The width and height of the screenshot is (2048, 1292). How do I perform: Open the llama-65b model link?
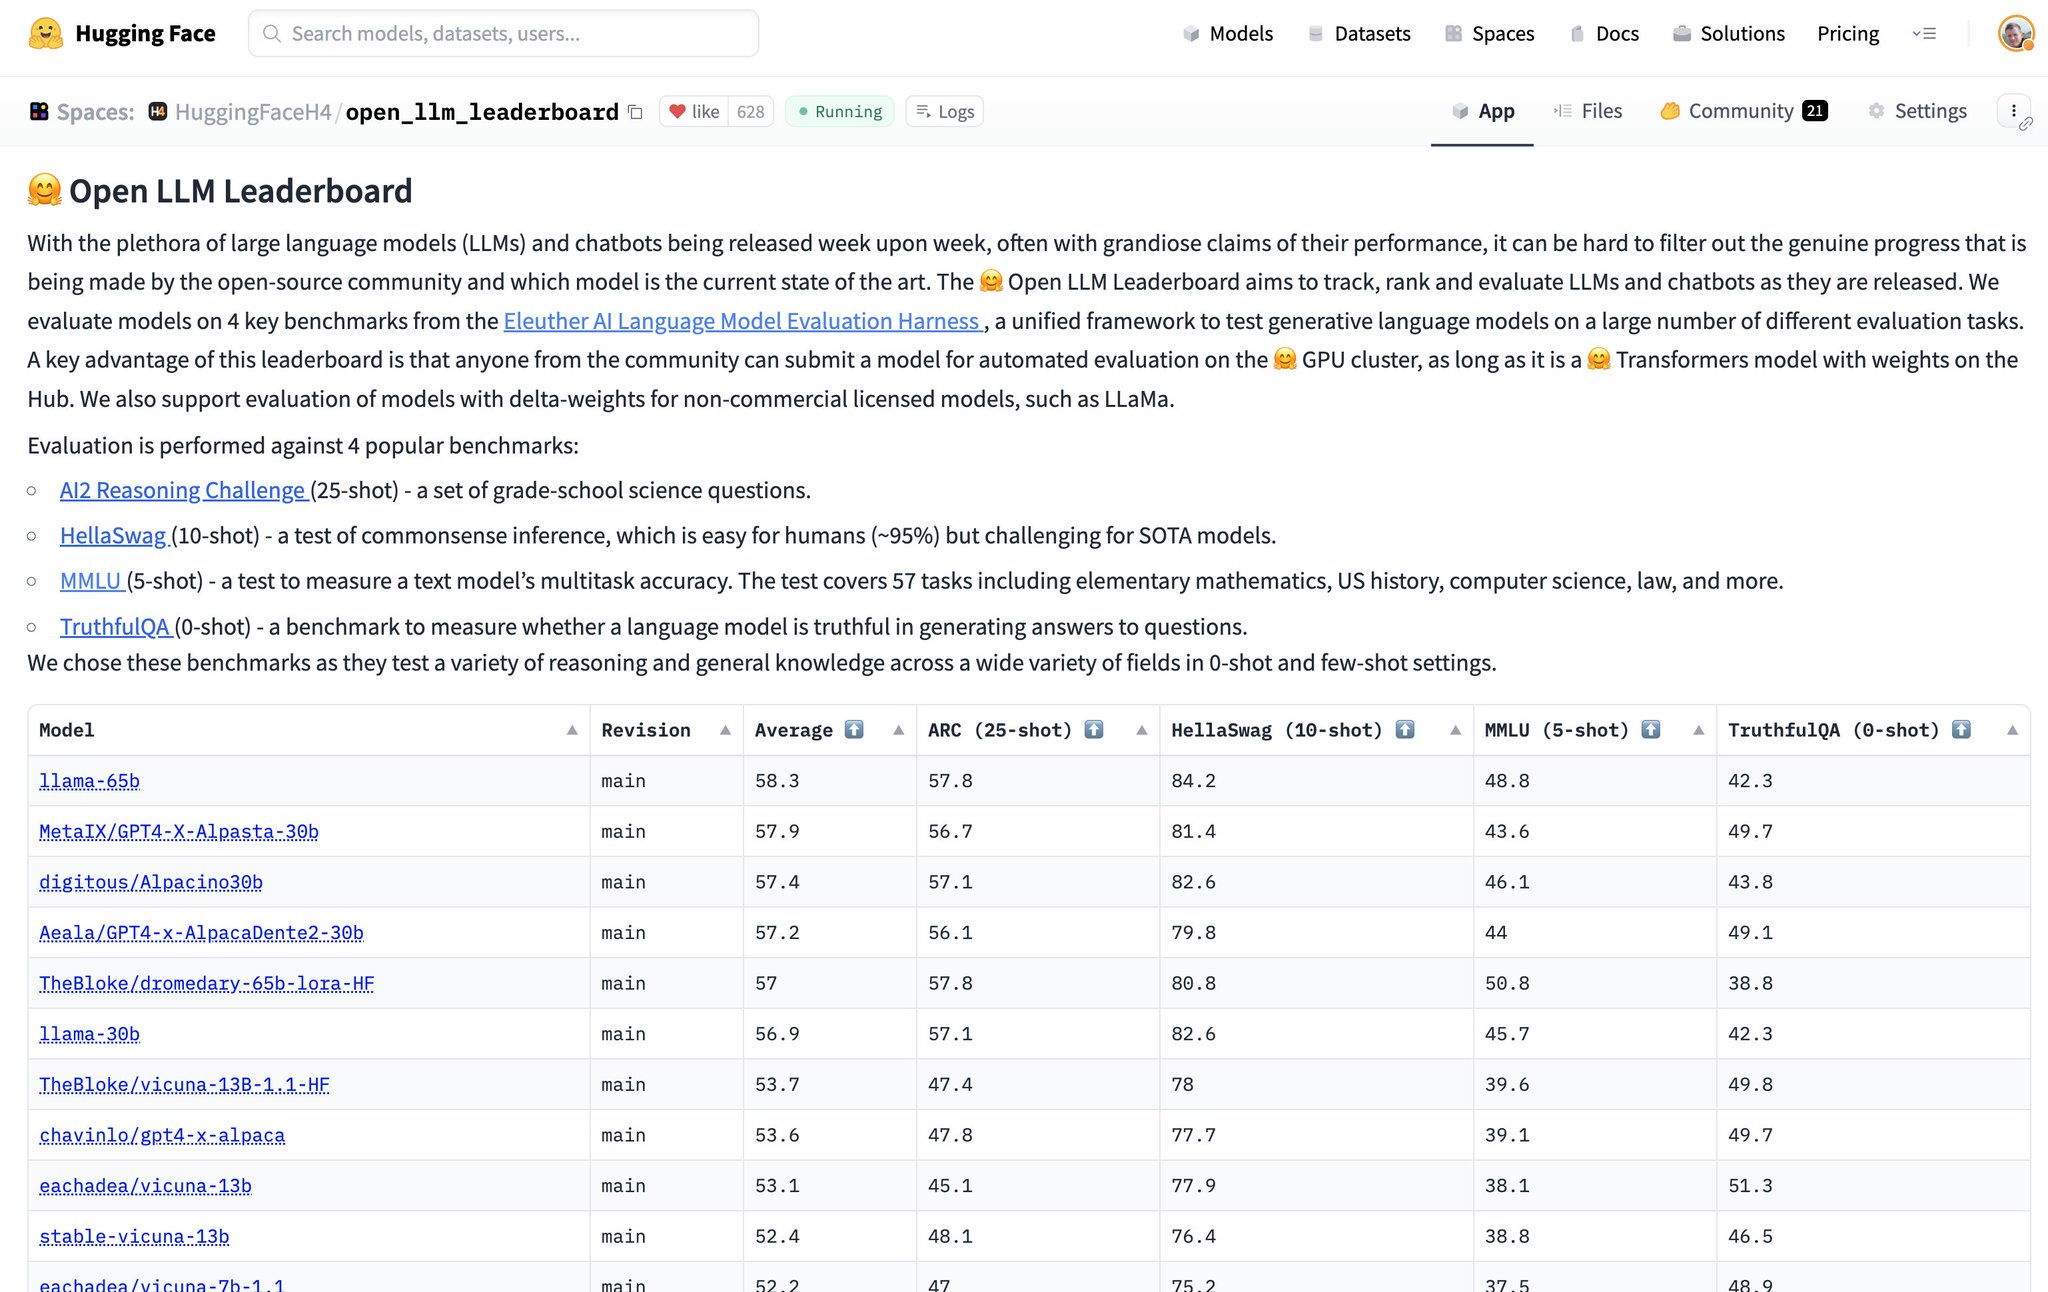point(89,781)
